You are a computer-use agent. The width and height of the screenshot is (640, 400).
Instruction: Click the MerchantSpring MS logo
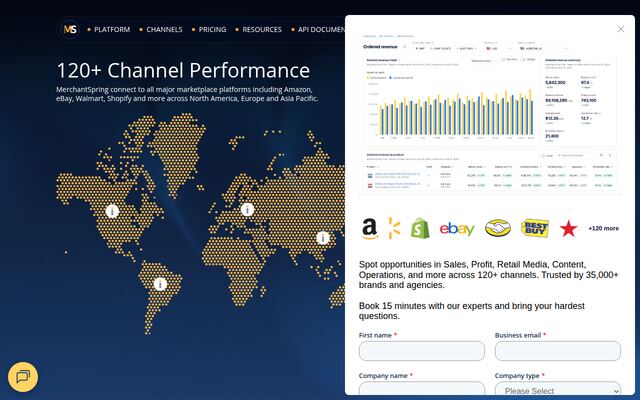(x=70, y=29)
